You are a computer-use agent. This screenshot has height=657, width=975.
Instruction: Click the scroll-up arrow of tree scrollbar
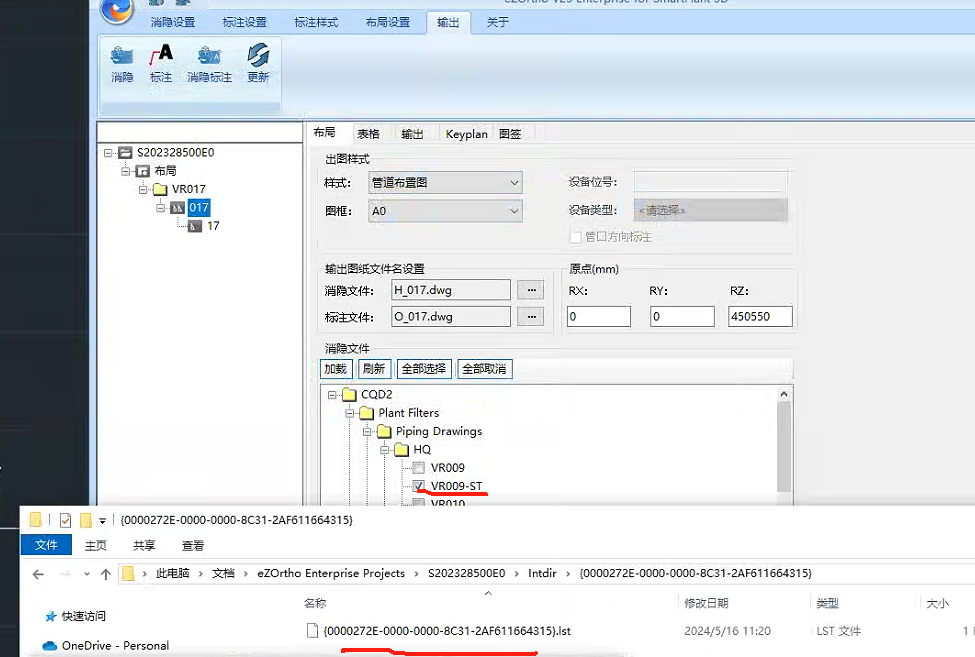click(784, 394)
